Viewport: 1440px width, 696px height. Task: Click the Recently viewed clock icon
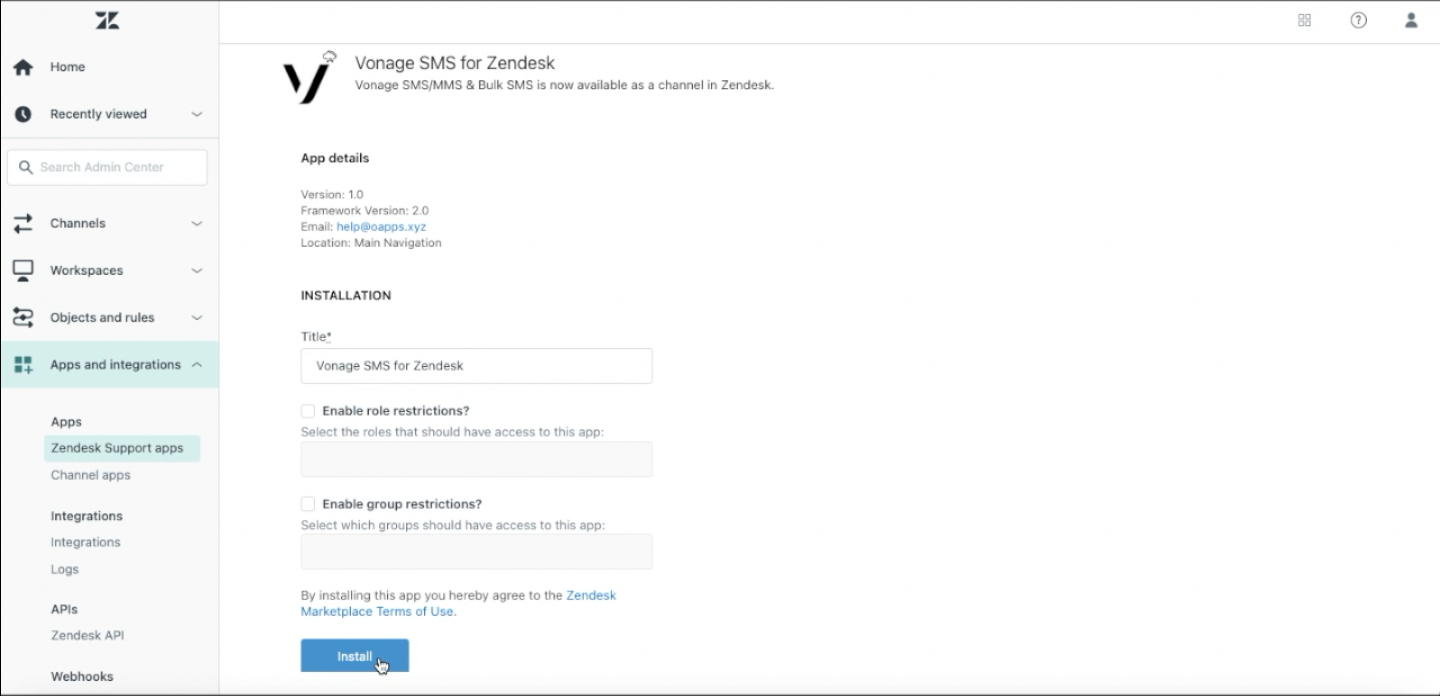(x=23, y=114)
